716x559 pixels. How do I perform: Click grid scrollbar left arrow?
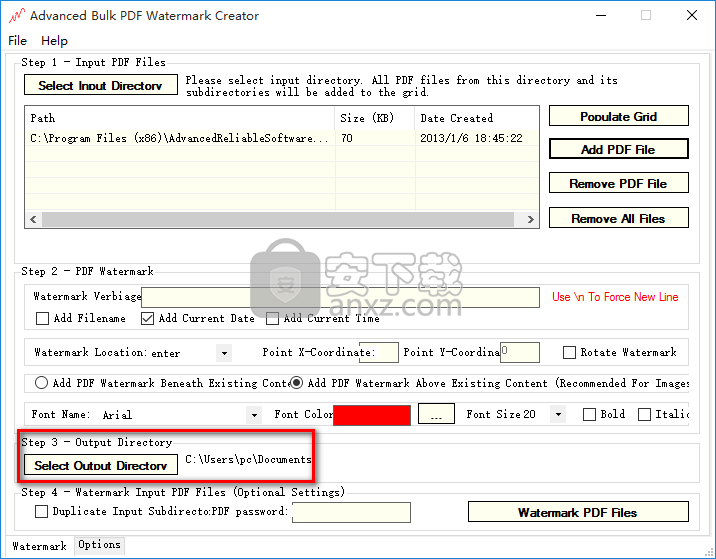[x=33, y=219]
